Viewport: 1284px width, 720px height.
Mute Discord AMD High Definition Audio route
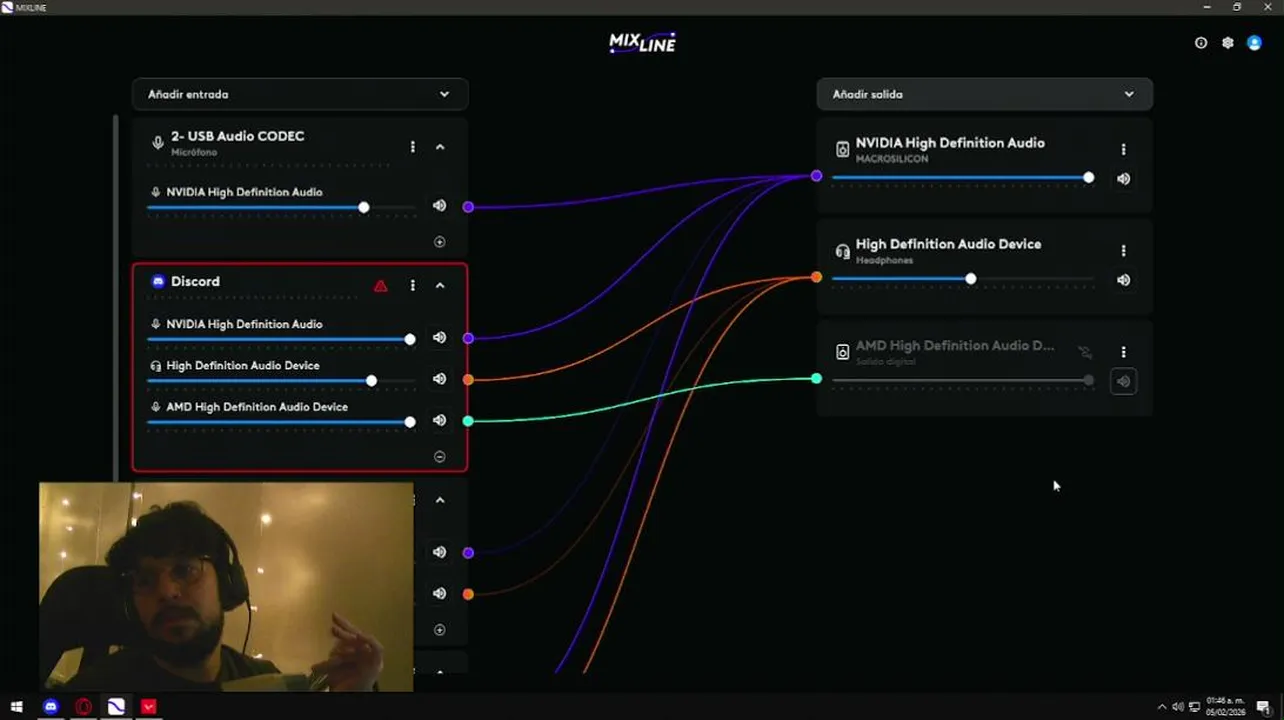439,421
